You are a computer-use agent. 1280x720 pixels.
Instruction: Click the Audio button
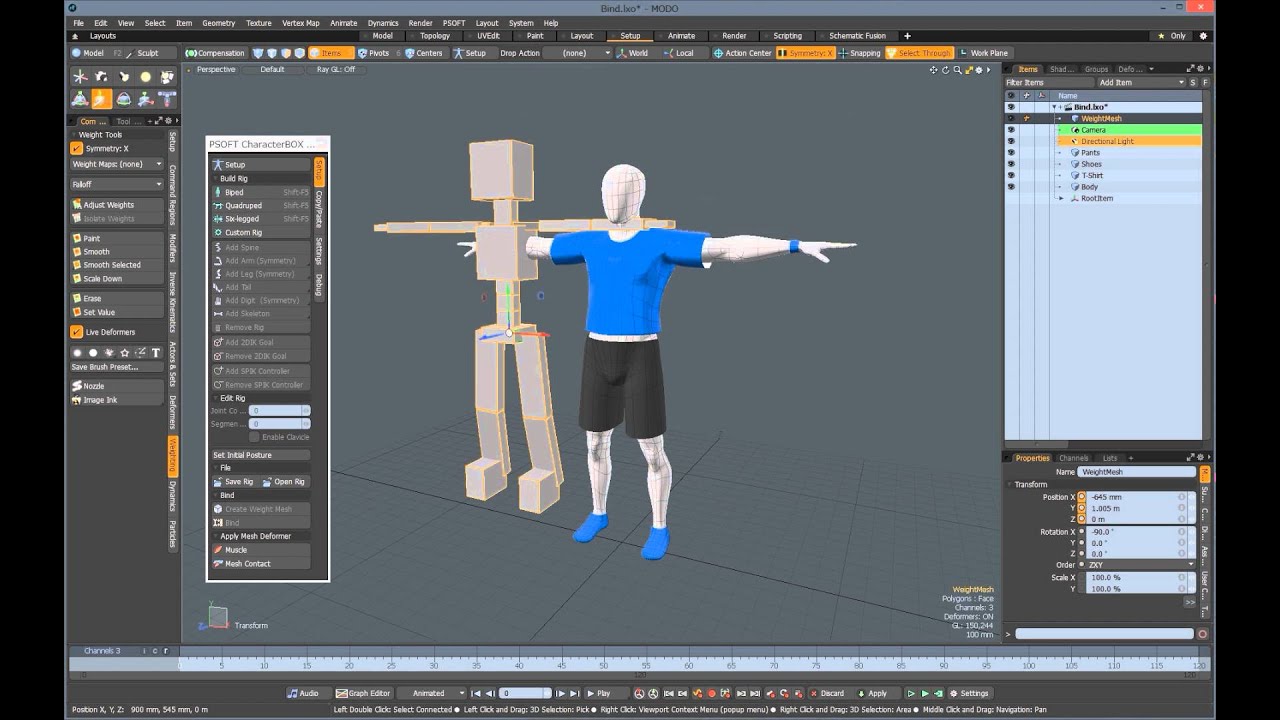tap(303, 693)
